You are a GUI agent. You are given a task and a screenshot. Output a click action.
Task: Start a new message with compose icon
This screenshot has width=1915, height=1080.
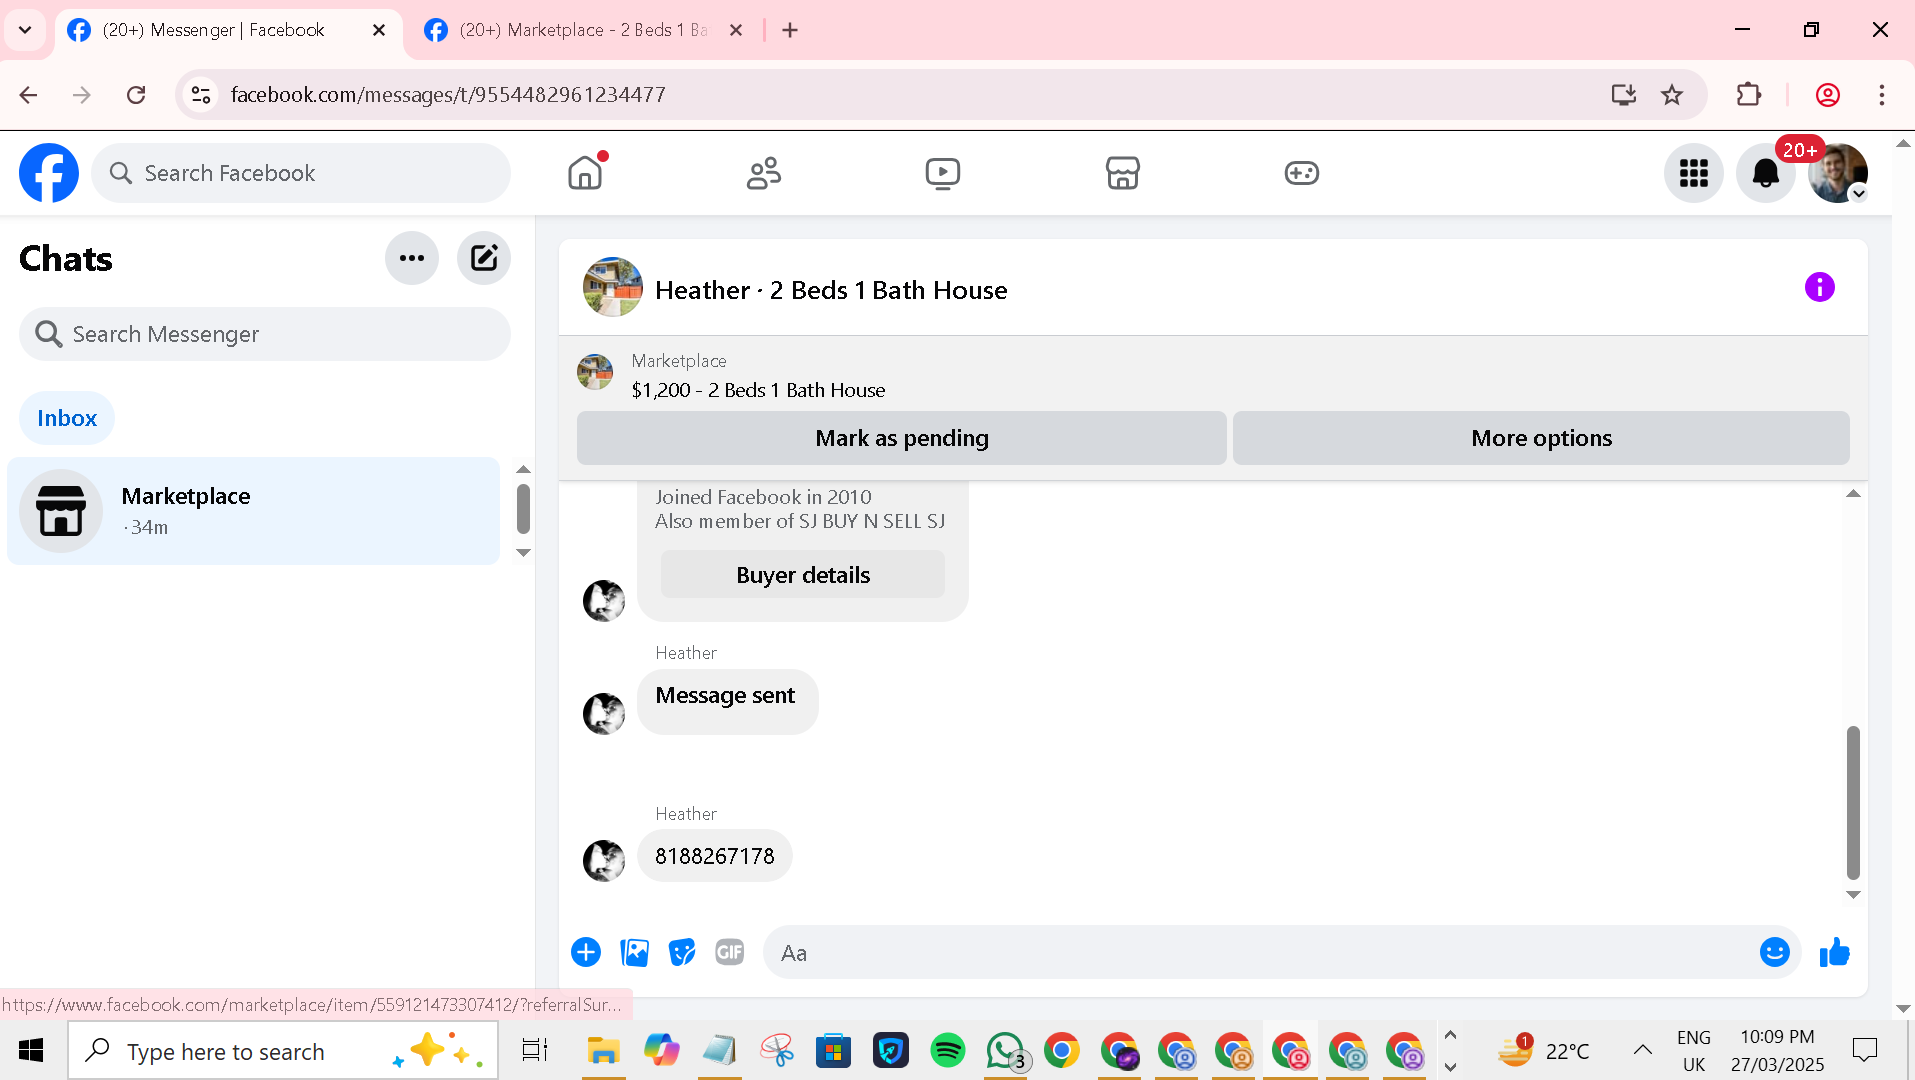point(484,258)
